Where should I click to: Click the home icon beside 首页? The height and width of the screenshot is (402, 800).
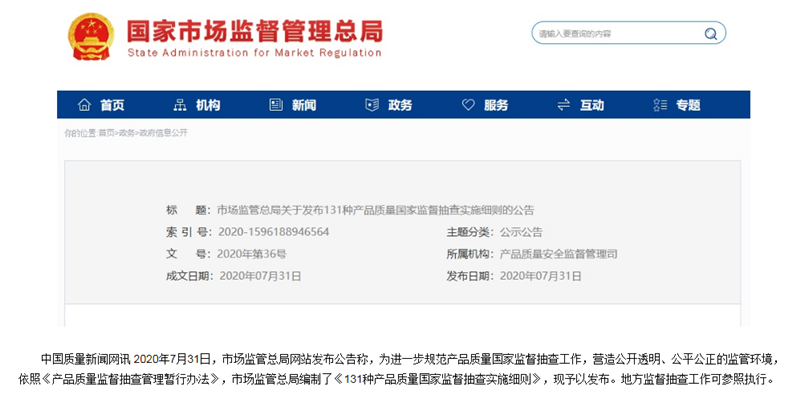(x=84, y=105)
